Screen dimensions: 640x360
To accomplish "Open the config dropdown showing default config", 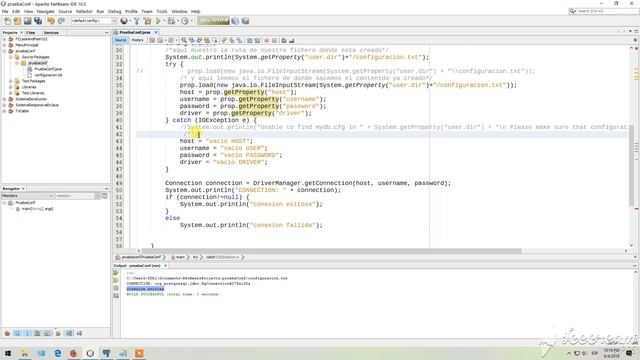I will 94,21.
